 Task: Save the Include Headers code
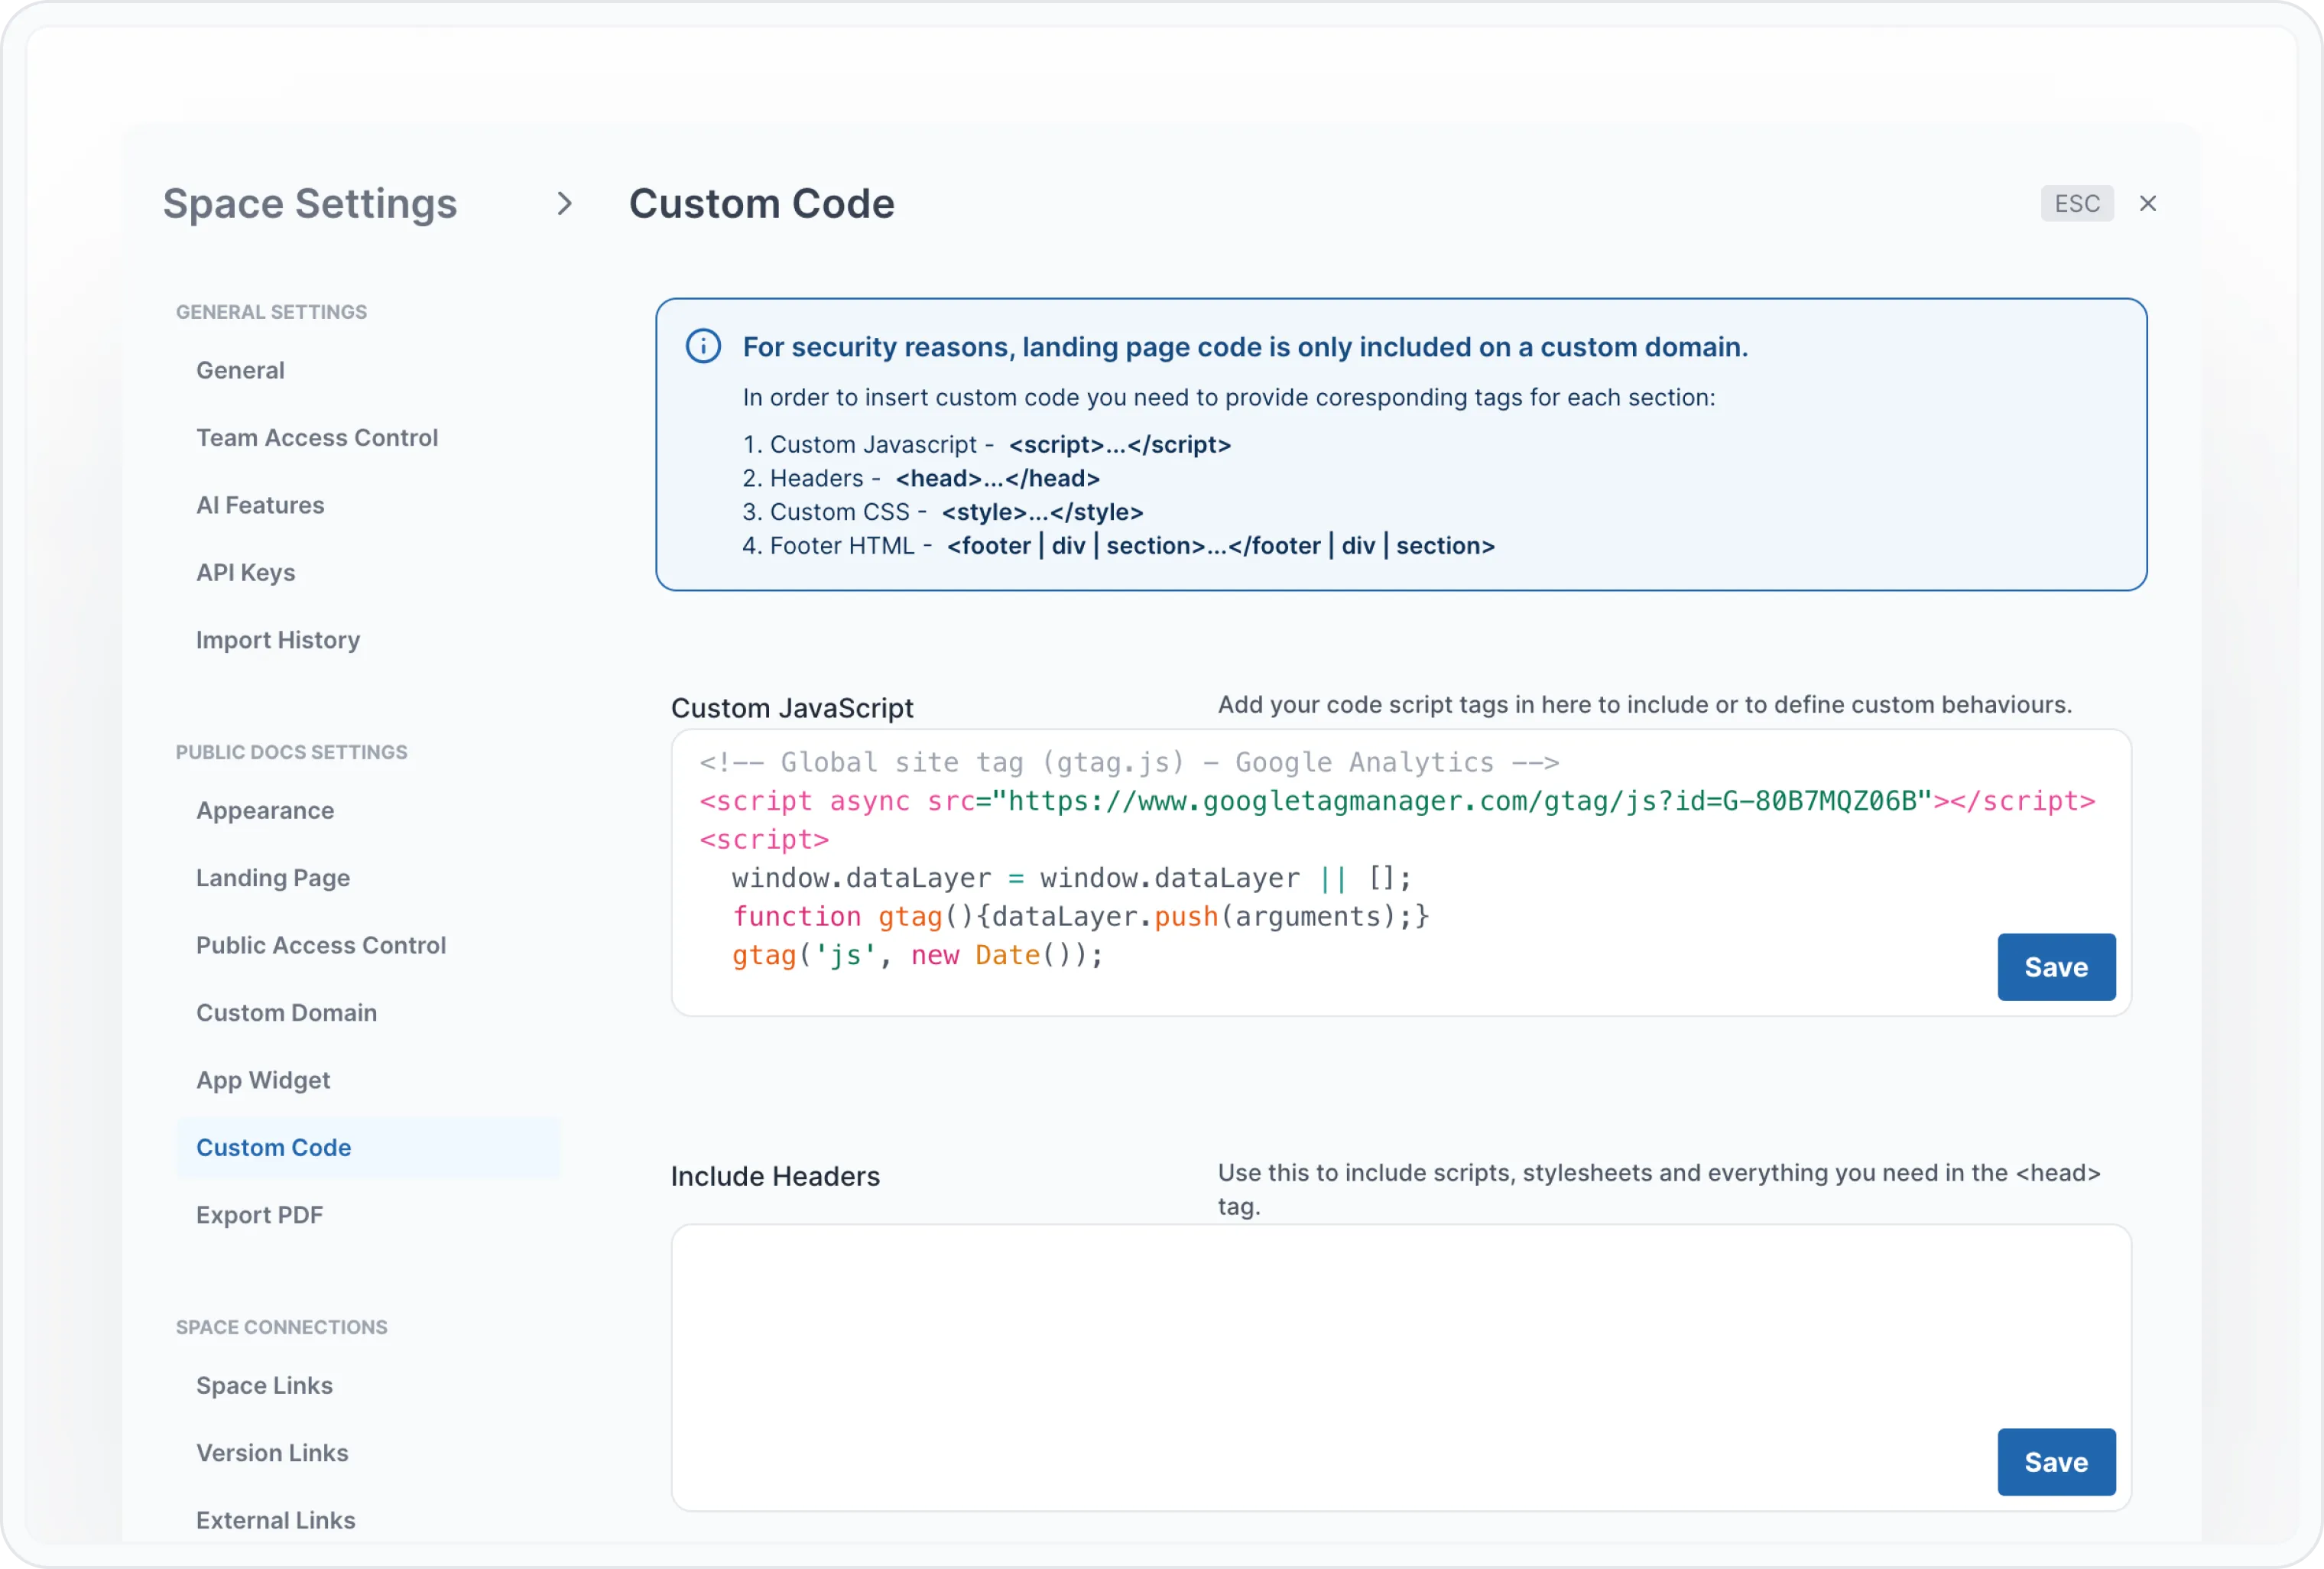coord(2056,1463)
